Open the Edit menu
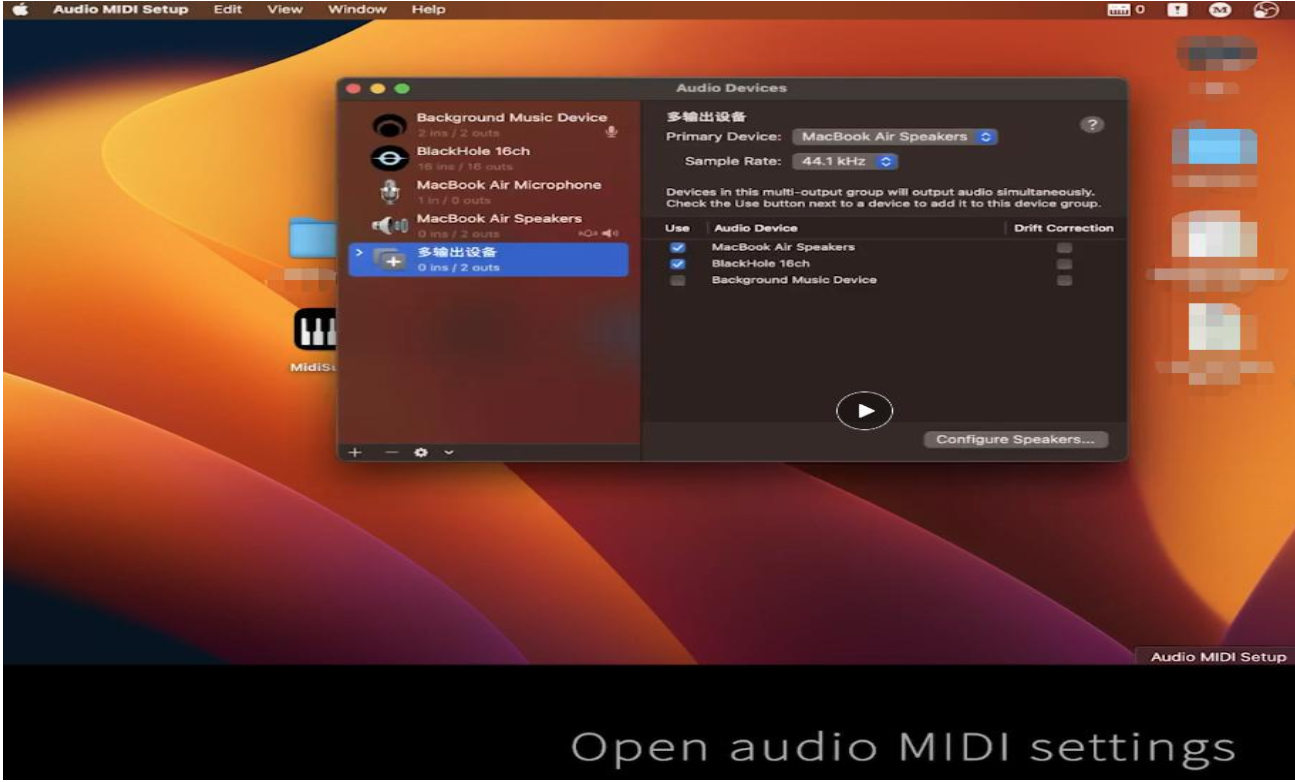 (x=227, y=10)
